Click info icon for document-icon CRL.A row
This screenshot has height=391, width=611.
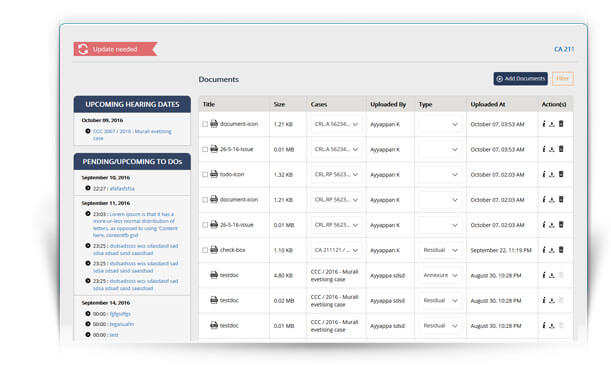pos(544,124)
